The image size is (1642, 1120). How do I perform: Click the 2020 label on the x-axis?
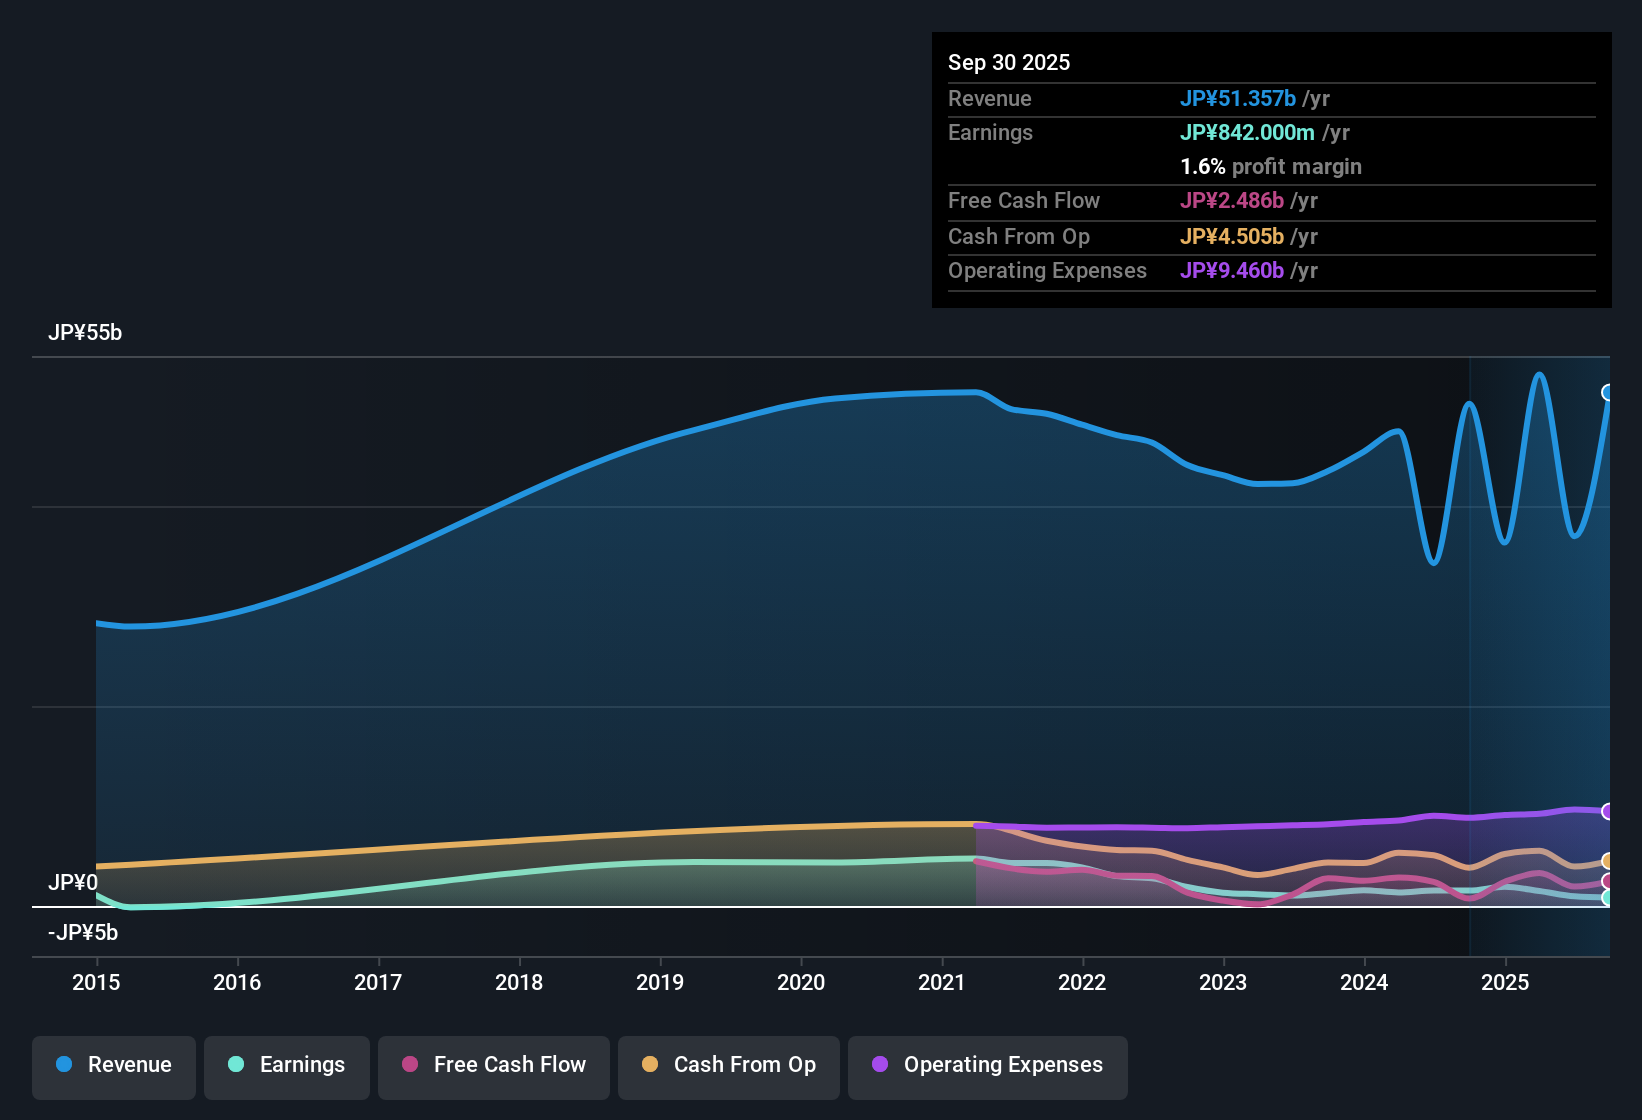tap(801, 983)
